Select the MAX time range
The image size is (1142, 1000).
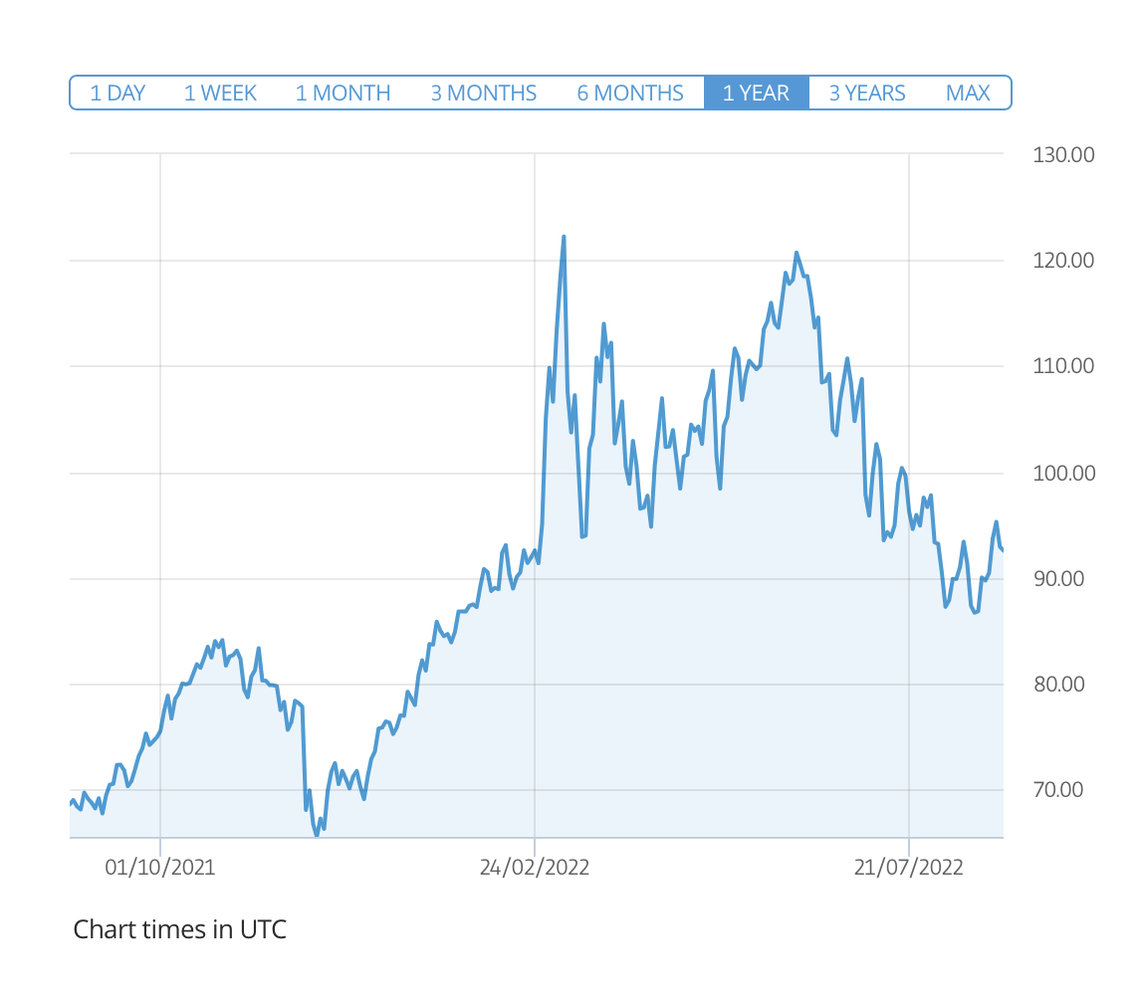point(967,93)
